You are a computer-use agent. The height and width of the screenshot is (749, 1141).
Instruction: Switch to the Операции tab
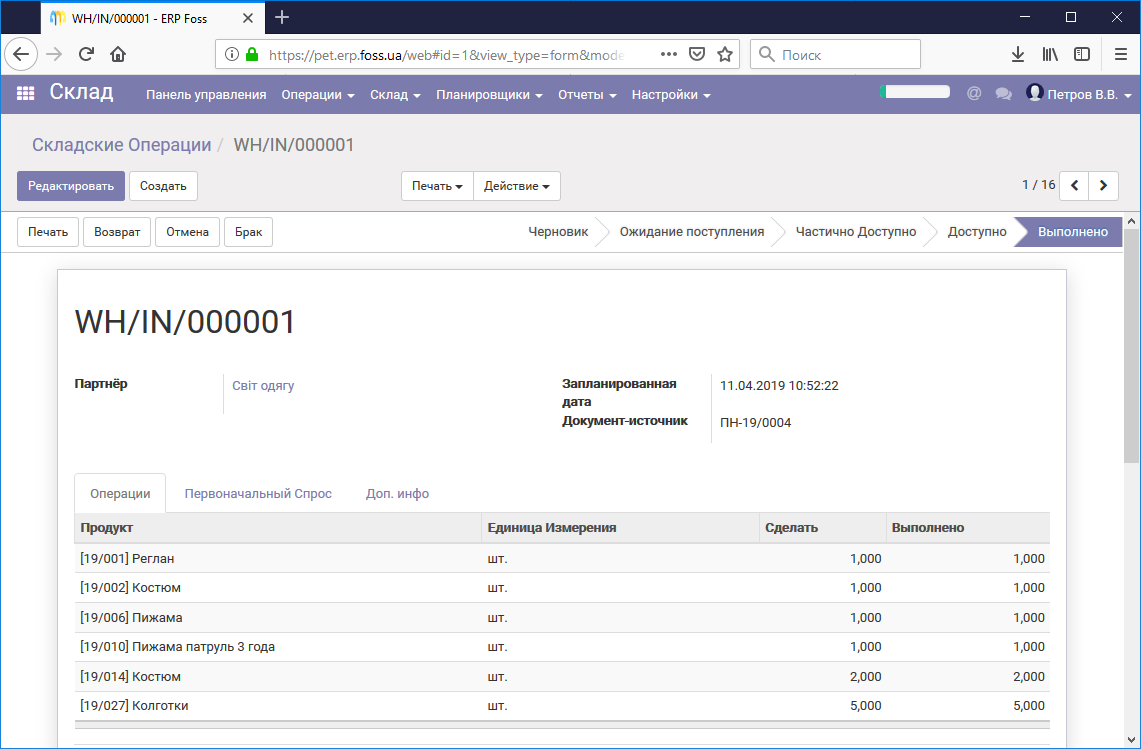(120, 494)
